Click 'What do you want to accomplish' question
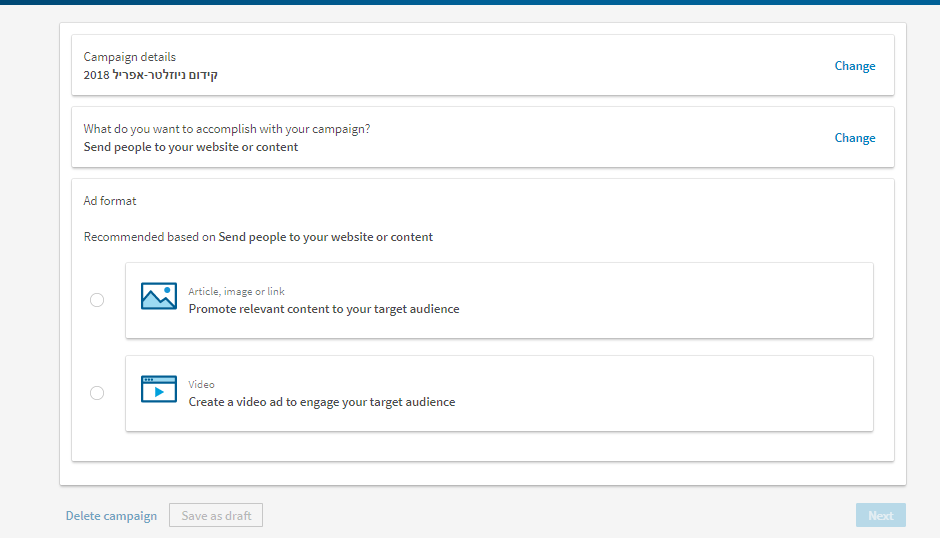The height and width of the screenshot is (538, 940). (227, 129)
